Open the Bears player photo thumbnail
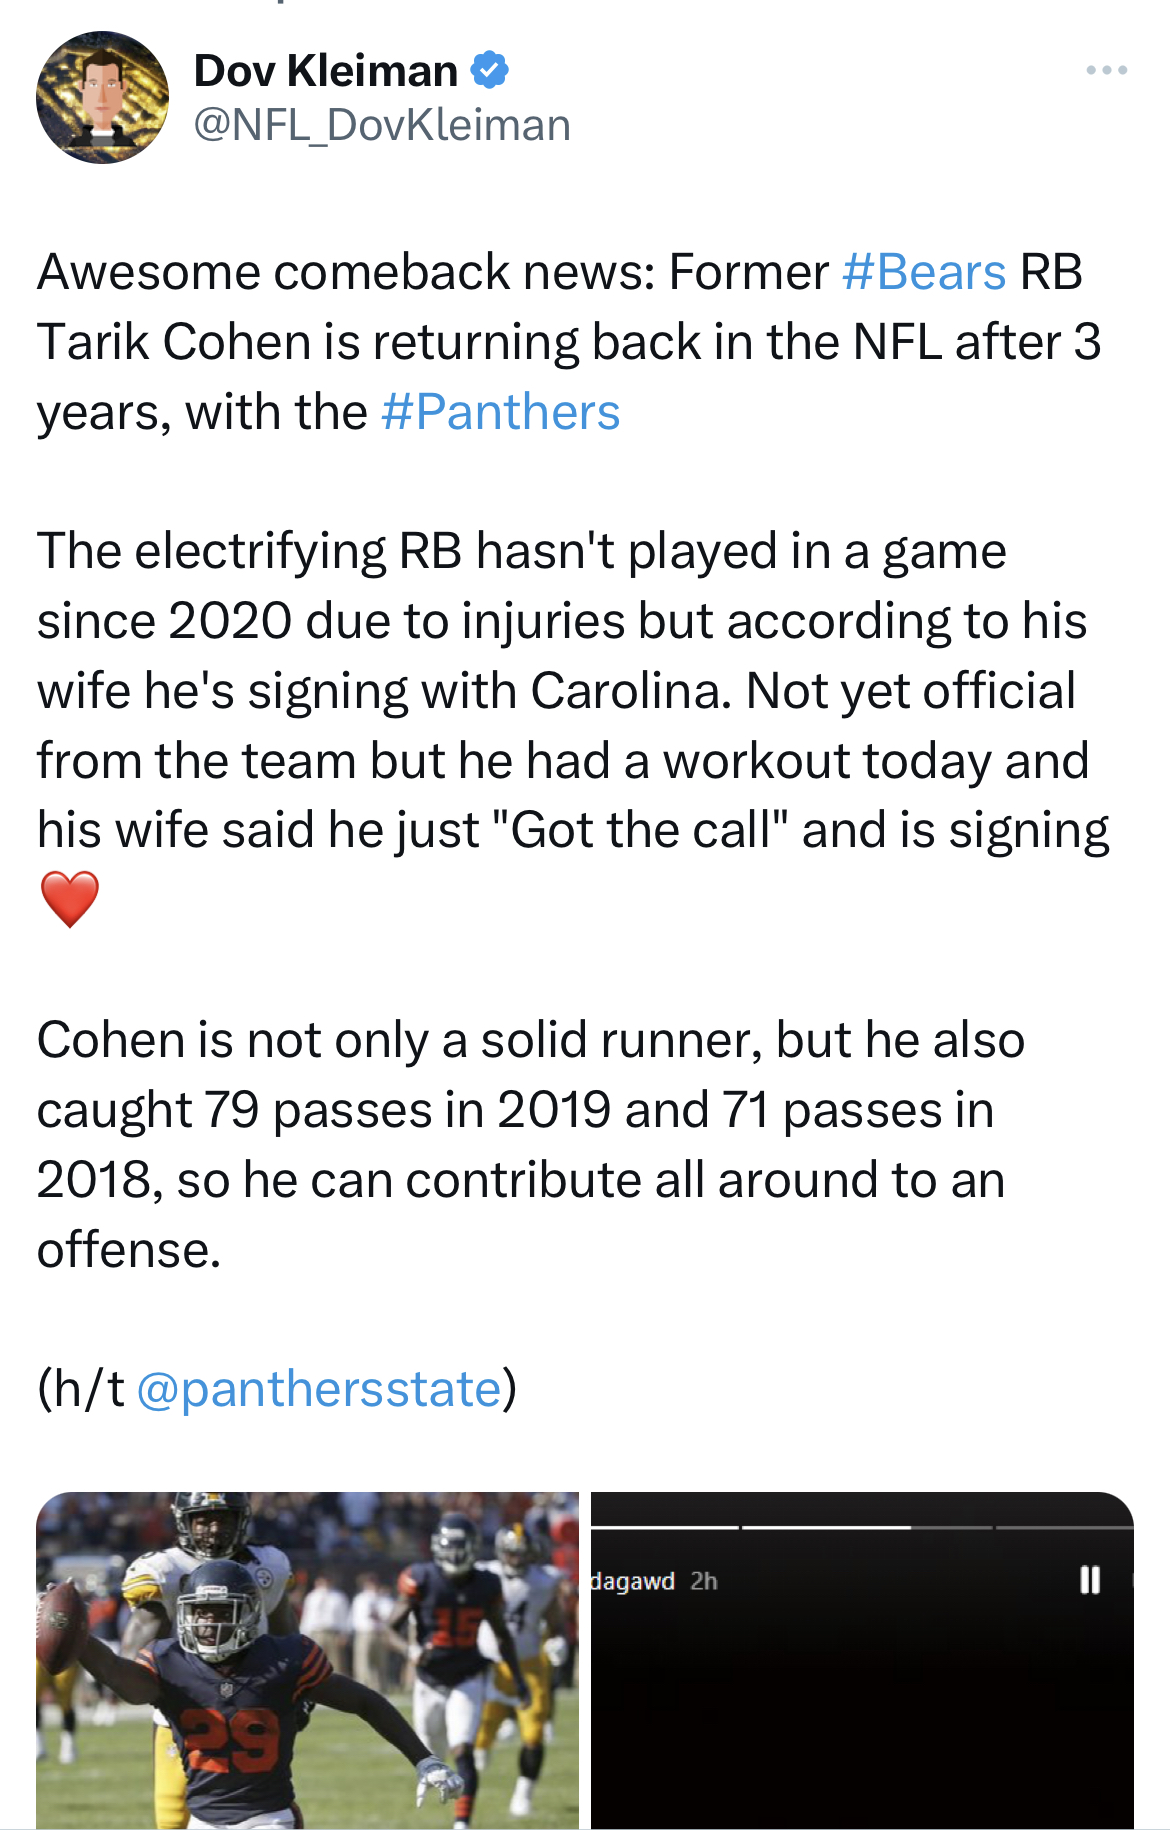Screen dimensions: 1170x1830 point(307,1660)
